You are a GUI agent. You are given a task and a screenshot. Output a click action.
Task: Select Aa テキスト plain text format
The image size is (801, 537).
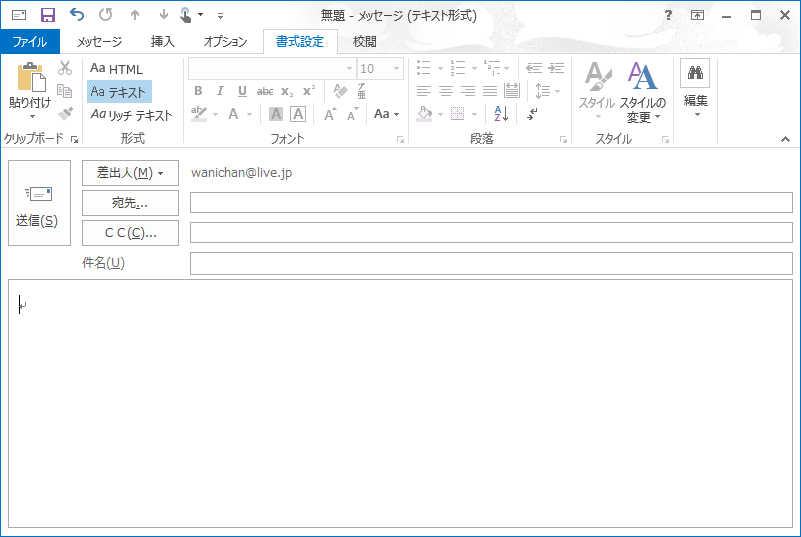click(119, 91)
